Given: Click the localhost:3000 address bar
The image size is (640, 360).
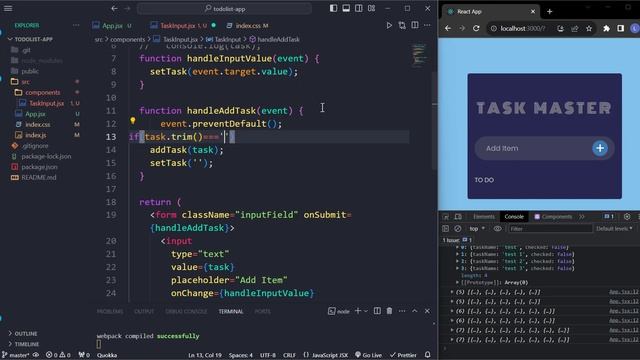Looking at the screenshot, I should (x=522, y=28).
